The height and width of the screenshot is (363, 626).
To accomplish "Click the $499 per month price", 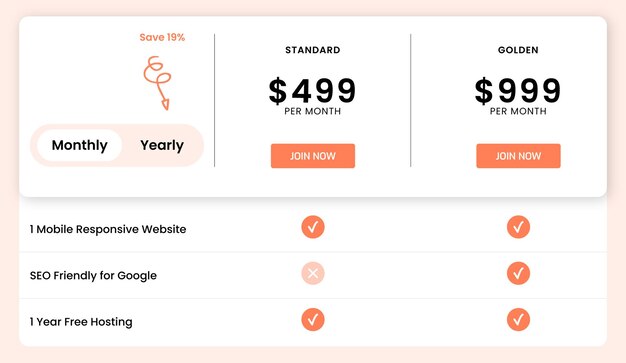I will (313, 96).
